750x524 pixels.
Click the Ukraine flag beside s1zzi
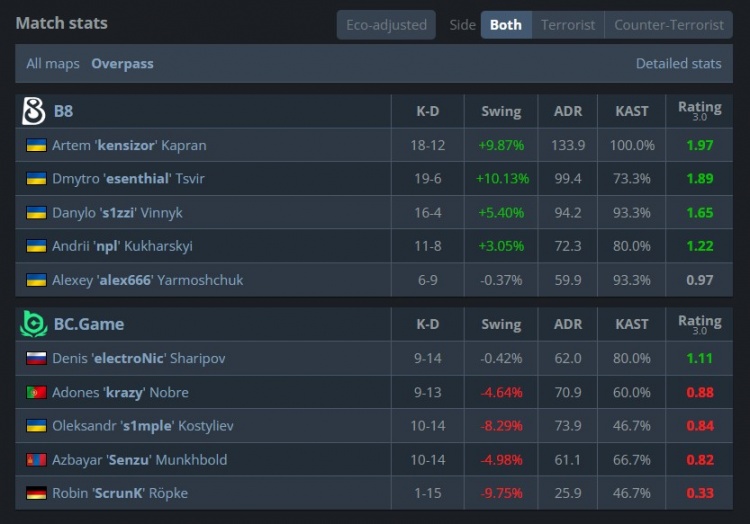[36, 212]
